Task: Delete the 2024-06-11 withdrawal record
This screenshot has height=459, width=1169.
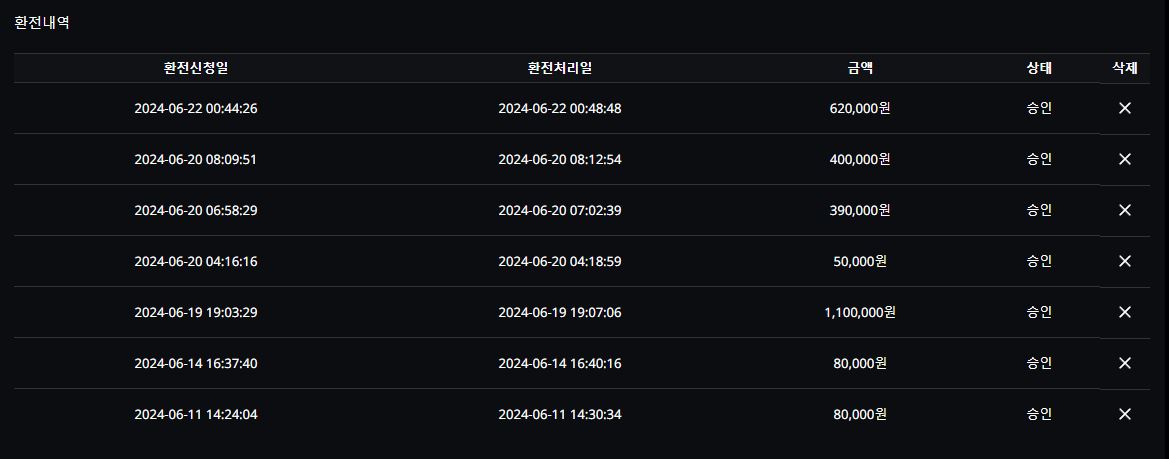Action: coord(1124,414)
